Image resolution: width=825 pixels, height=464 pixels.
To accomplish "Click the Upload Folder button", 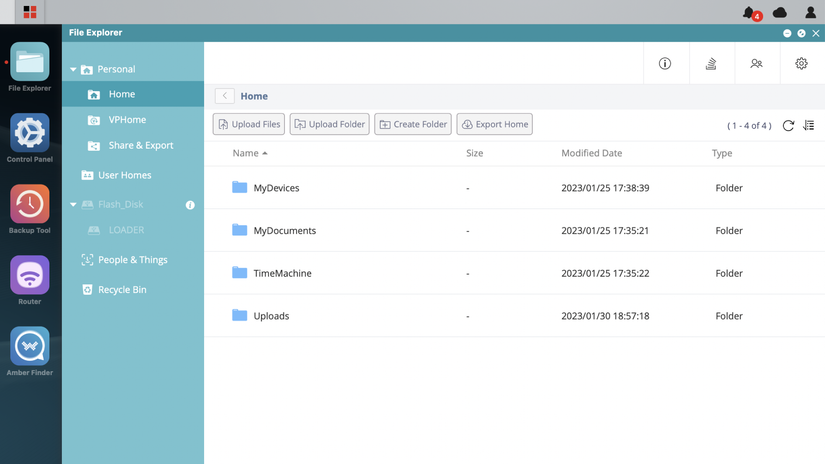I will [329, 124].
